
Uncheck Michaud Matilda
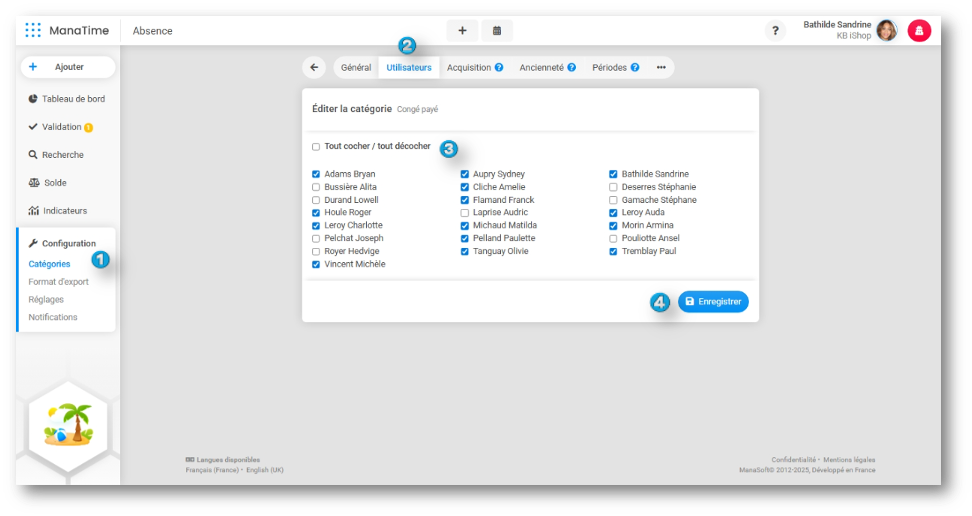click(x=465, y=226)
